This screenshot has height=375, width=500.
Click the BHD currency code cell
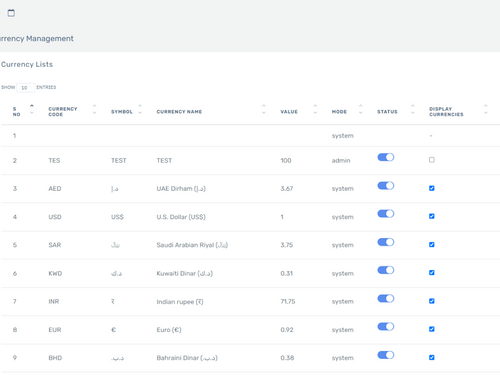click(x=55, y=358)
